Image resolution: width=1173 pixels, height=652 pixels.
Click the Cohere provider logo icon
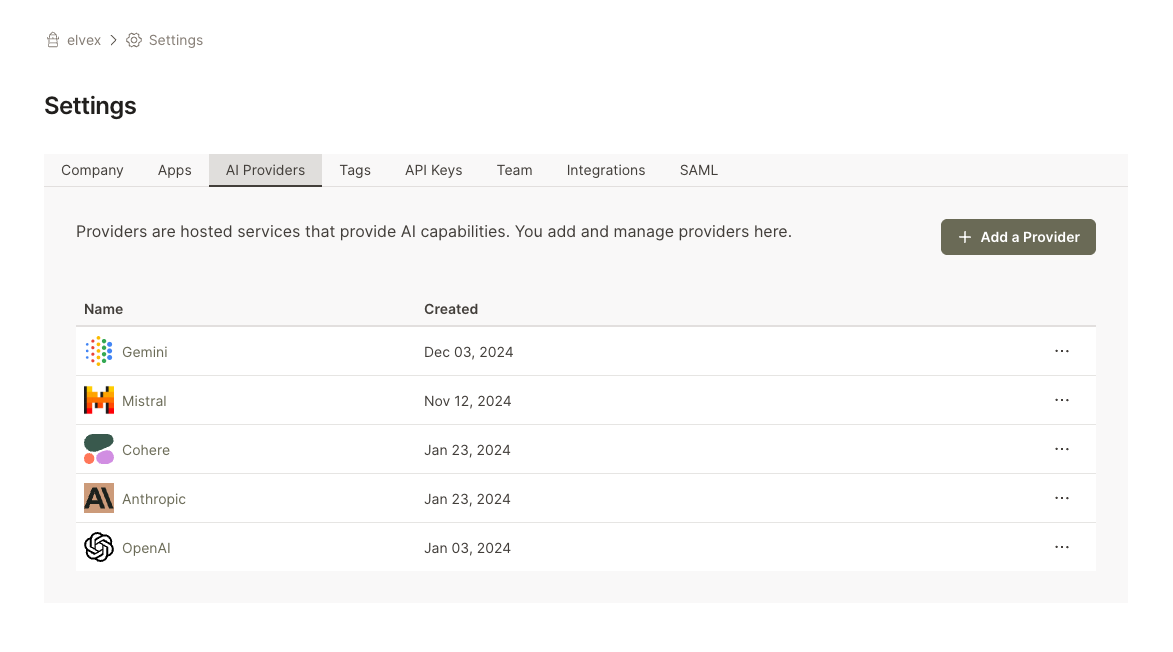click(98, 450)
